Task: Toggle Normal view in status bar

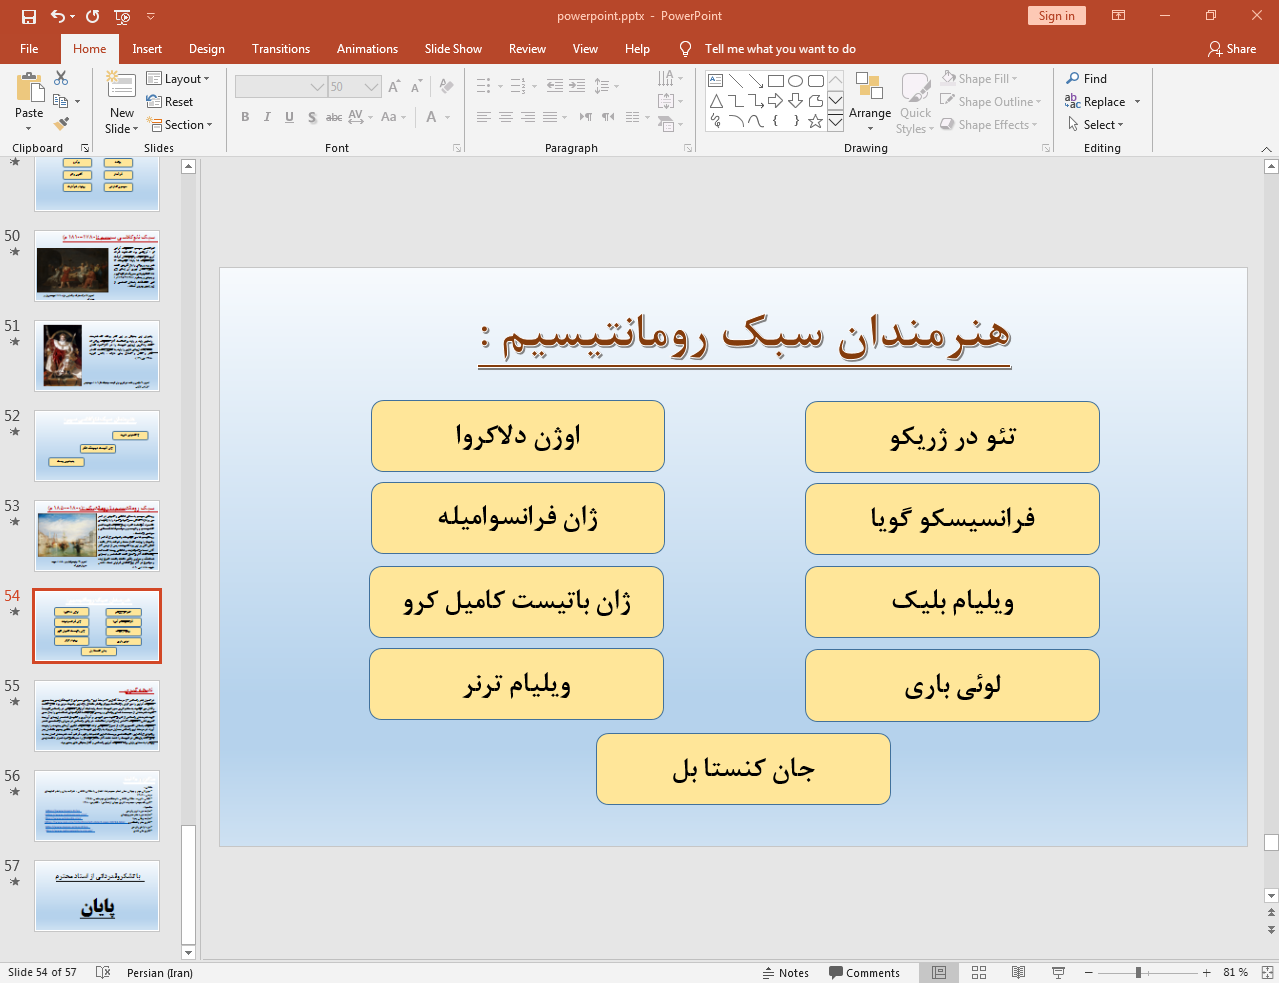Action: coord(939,972)
